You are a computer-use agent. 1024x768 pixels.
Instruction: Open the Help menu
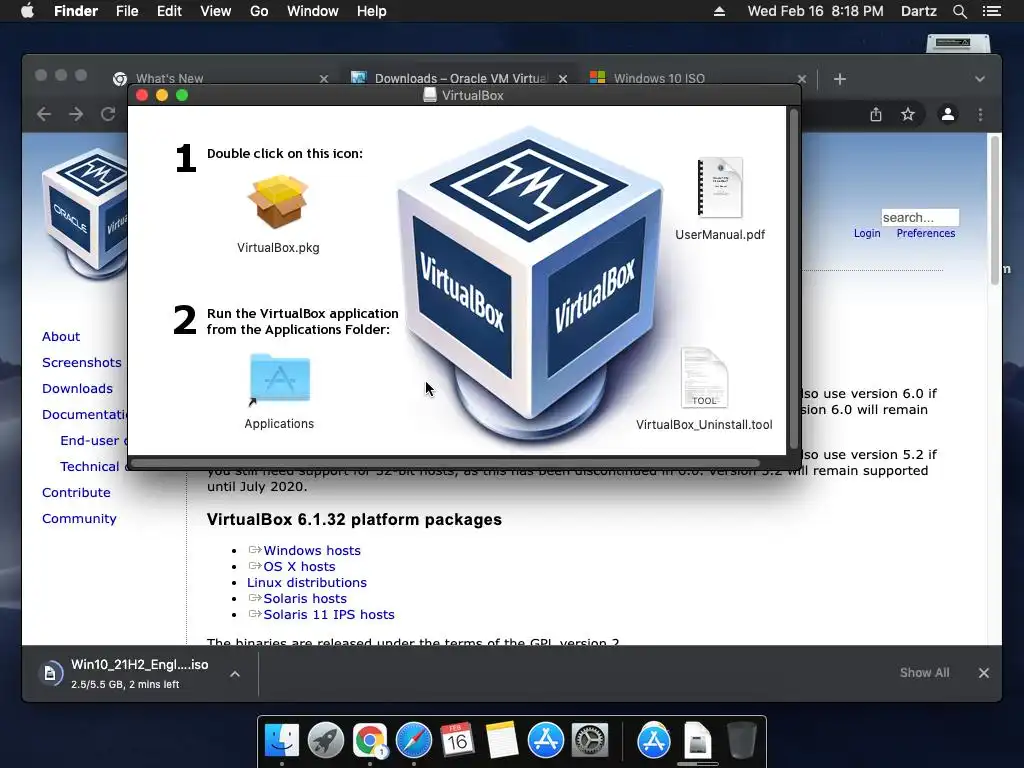pyautogui.click(x=371, y=11)
